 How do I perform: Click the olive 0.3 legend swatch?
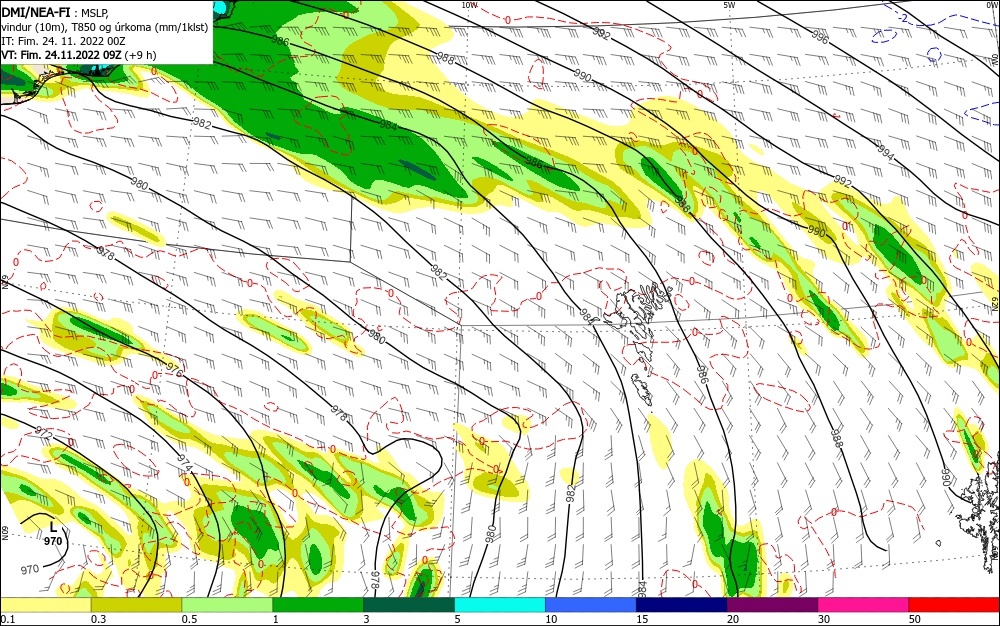(136, 605)
